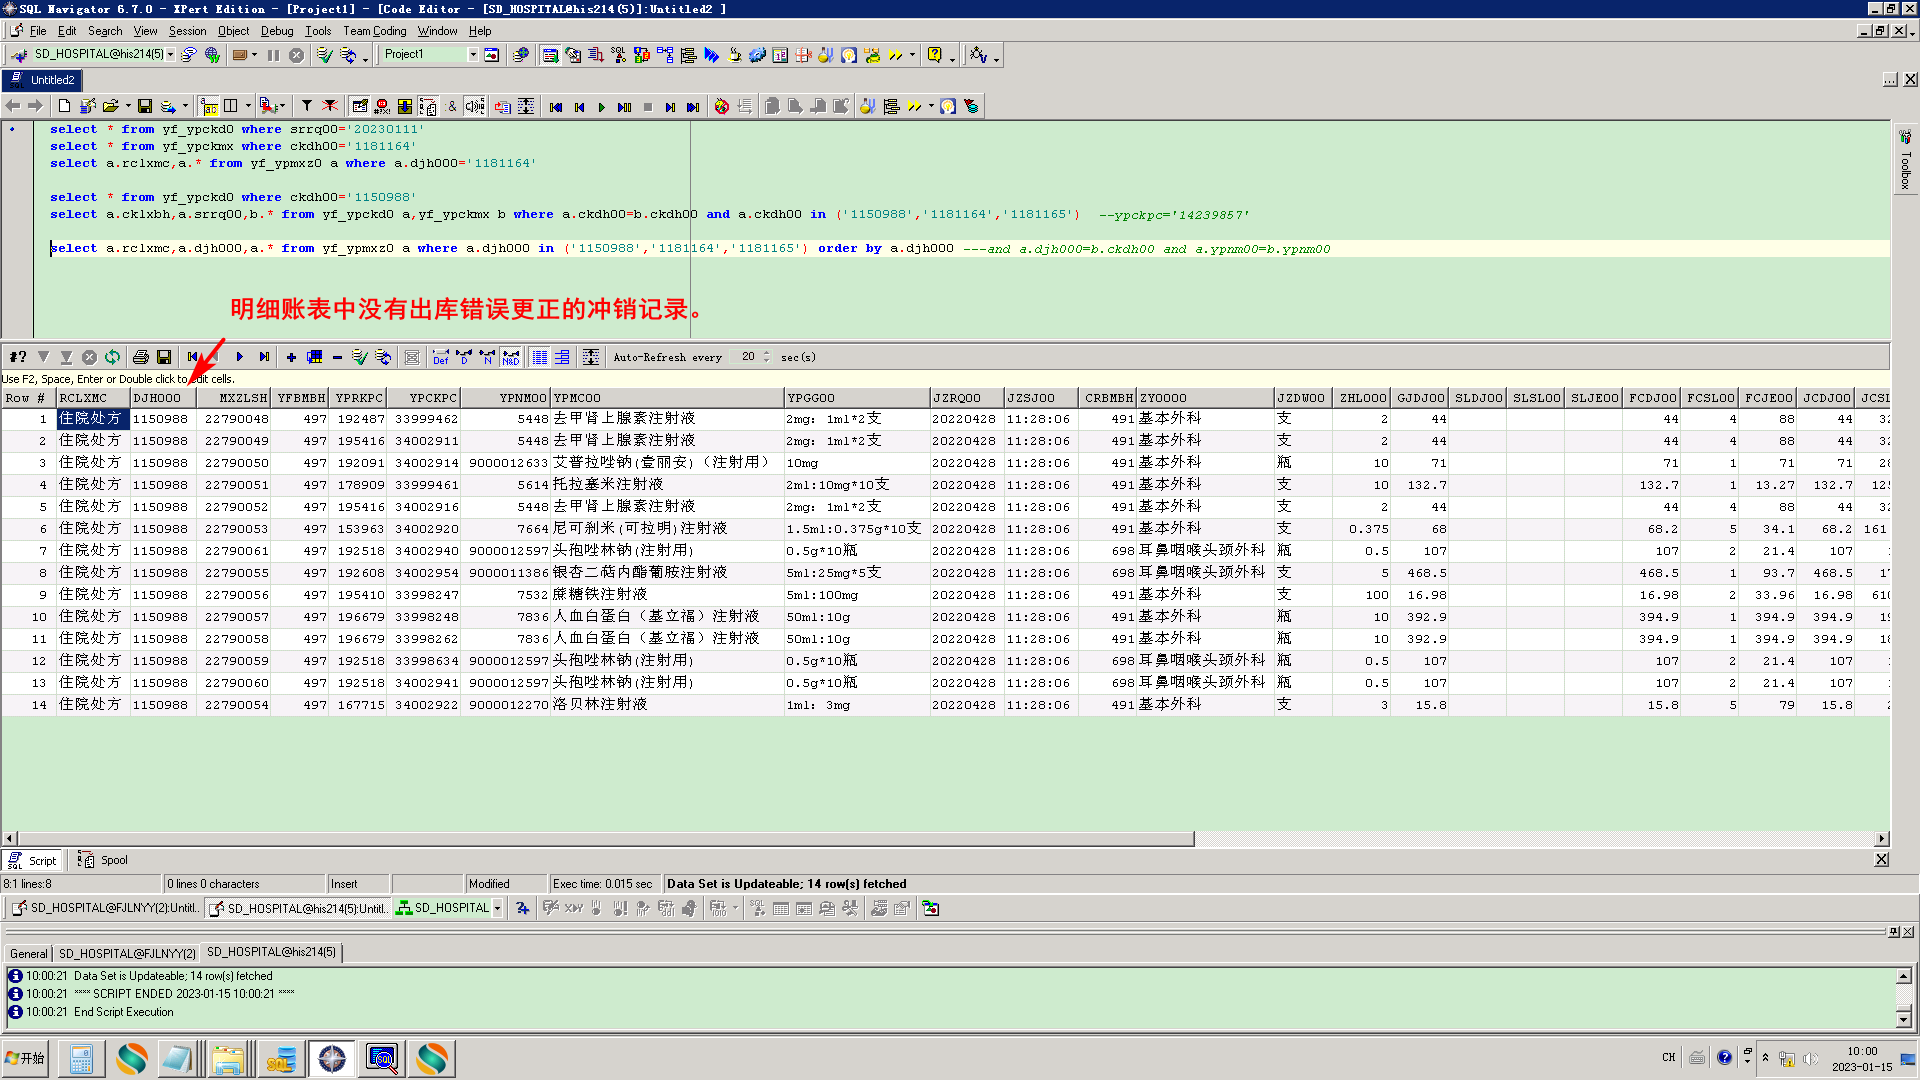Open the Project1 dropdown list
This screenshot has width=1920, height=1080.
point(473,55)
